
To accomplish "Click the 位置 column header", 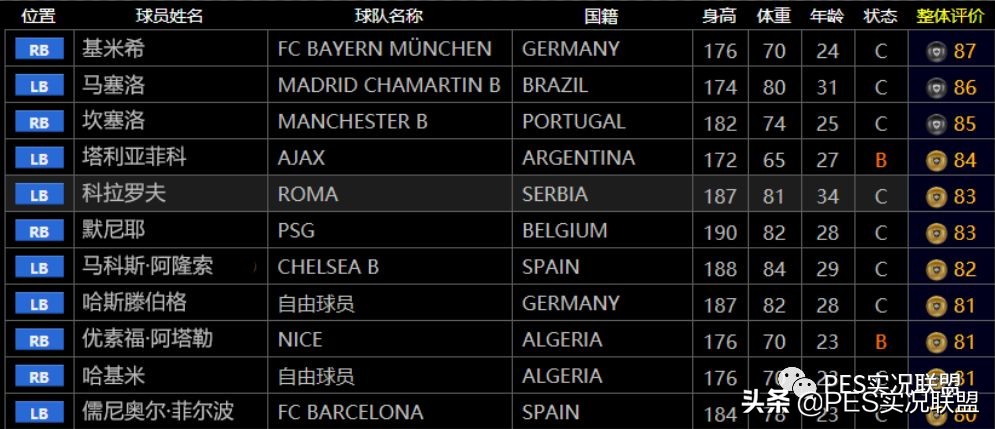I will pos(38,16).
